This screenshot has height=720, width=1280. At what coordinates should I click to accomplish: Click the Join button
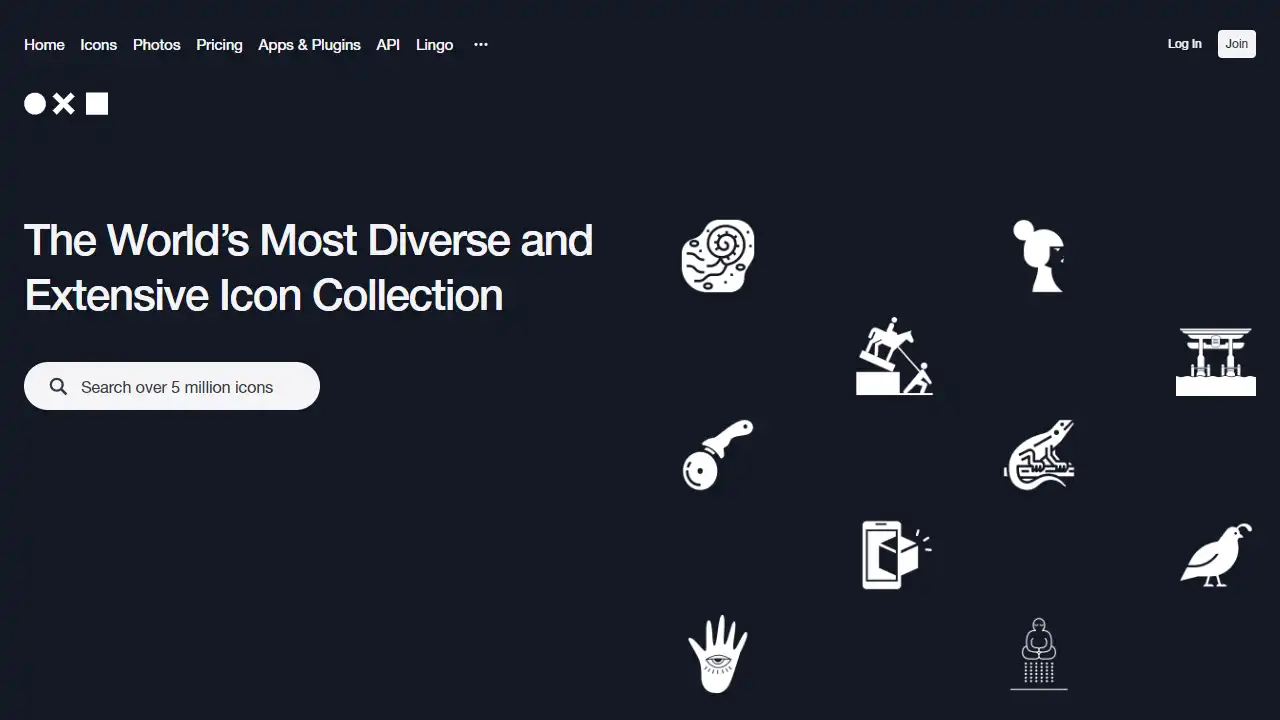point(1236,44)
